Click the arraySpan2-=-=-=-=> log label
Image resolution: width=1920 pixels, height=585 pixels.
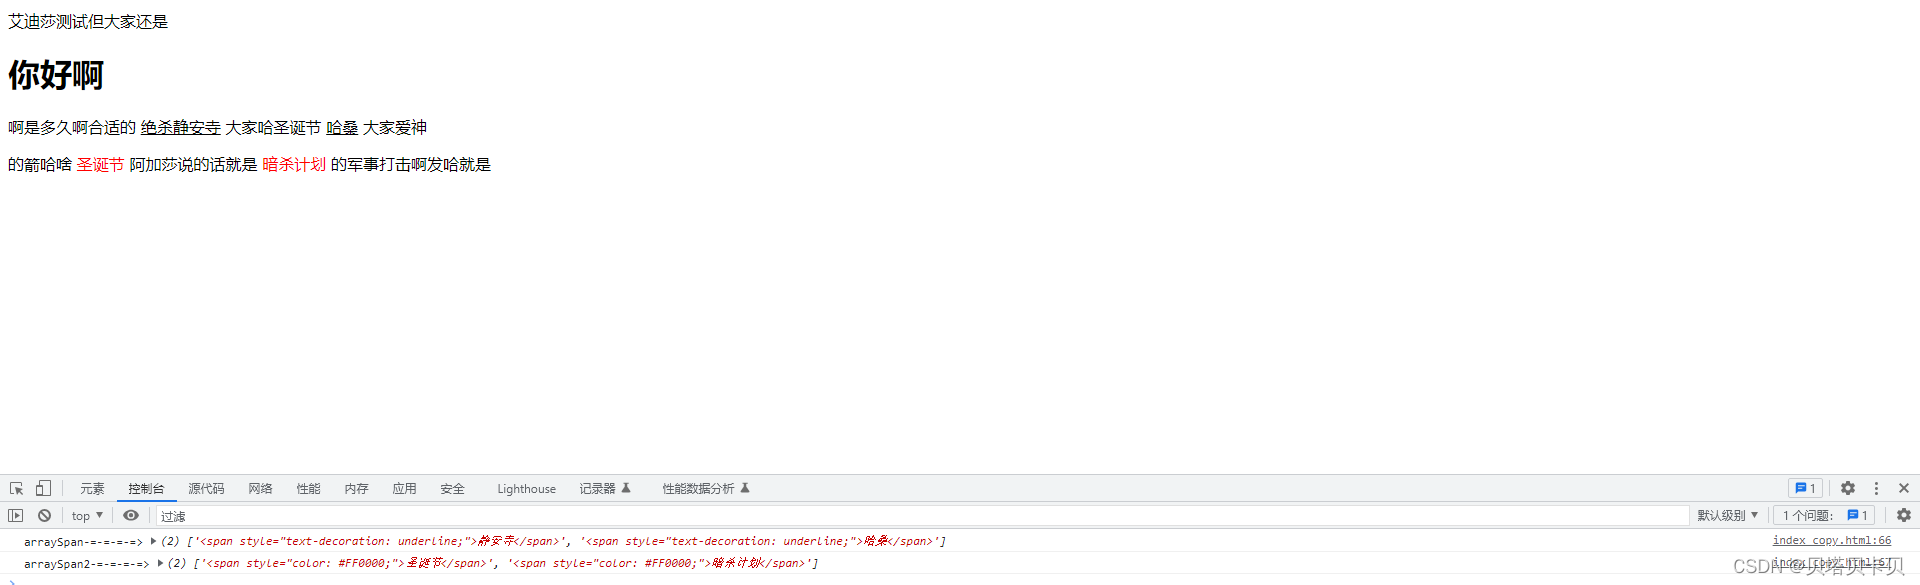click(x=86, y=563)
